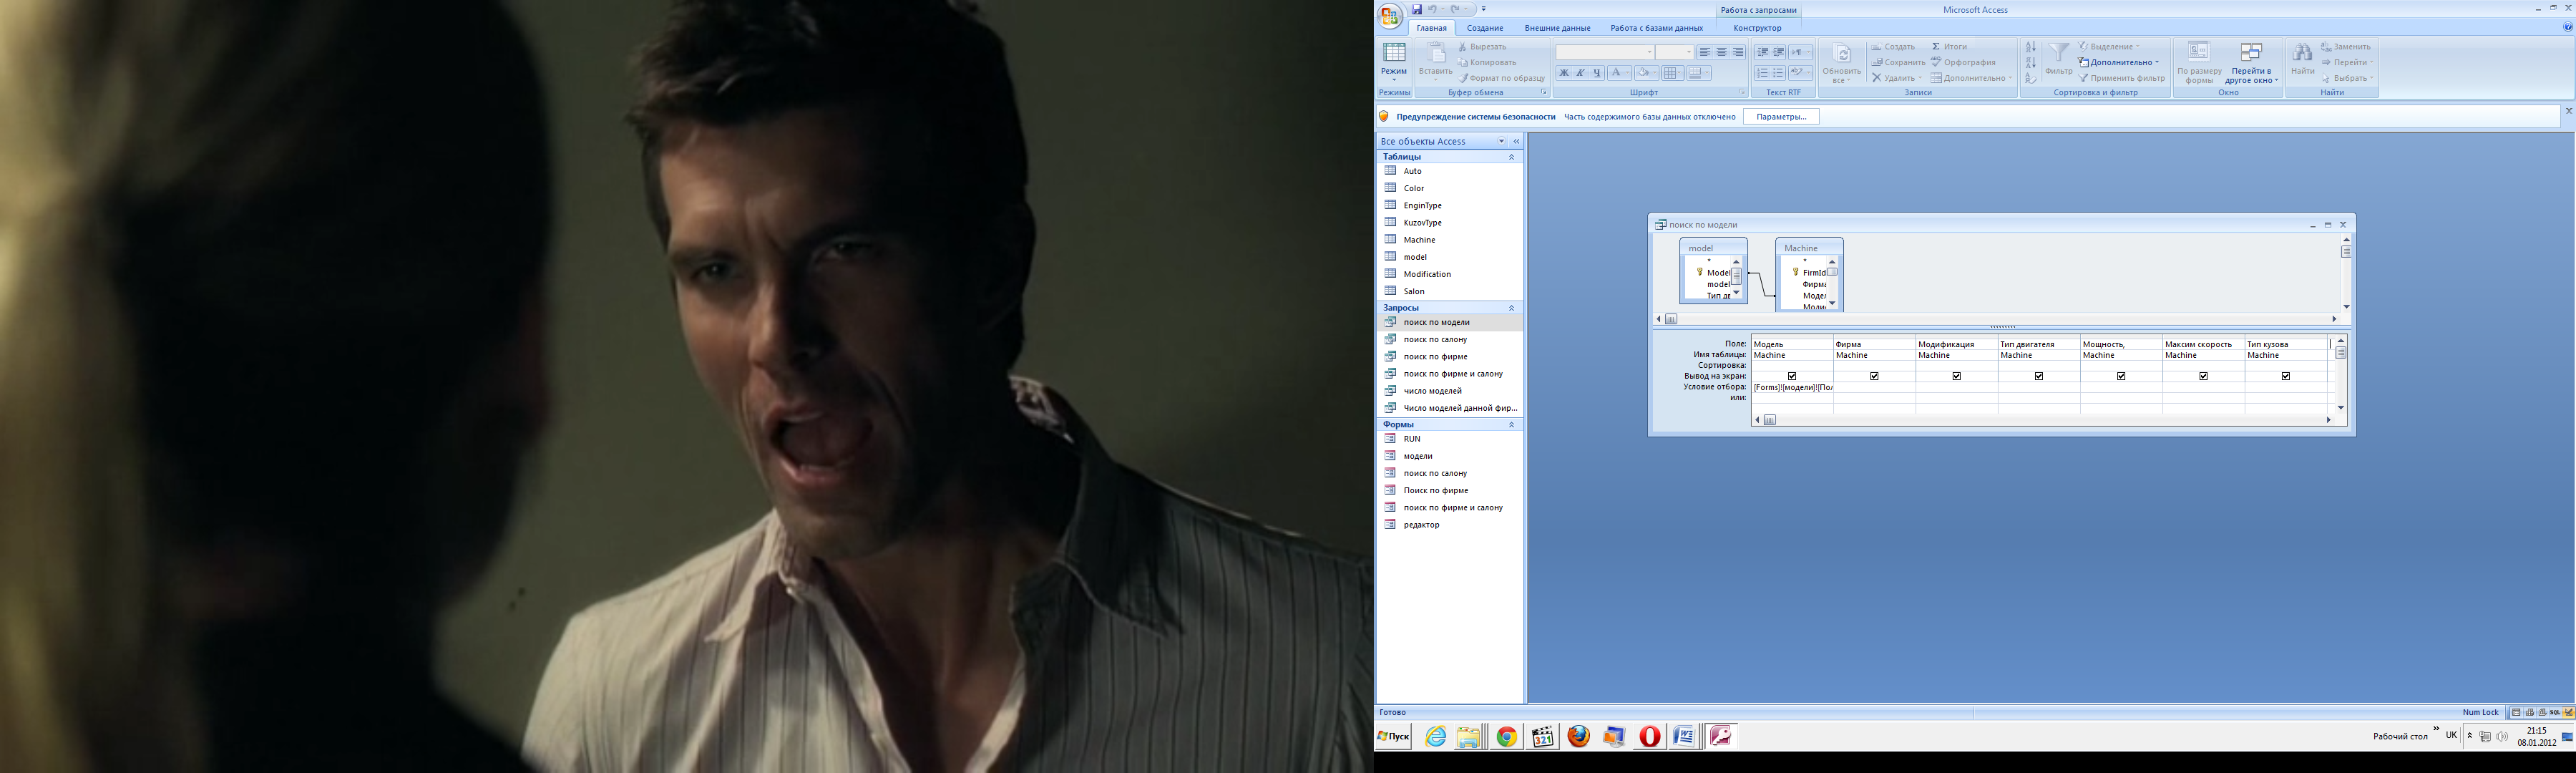Open Opera browser from taskbar
This screenshot has width=2576, height=773.
(x=1650, y=737)
